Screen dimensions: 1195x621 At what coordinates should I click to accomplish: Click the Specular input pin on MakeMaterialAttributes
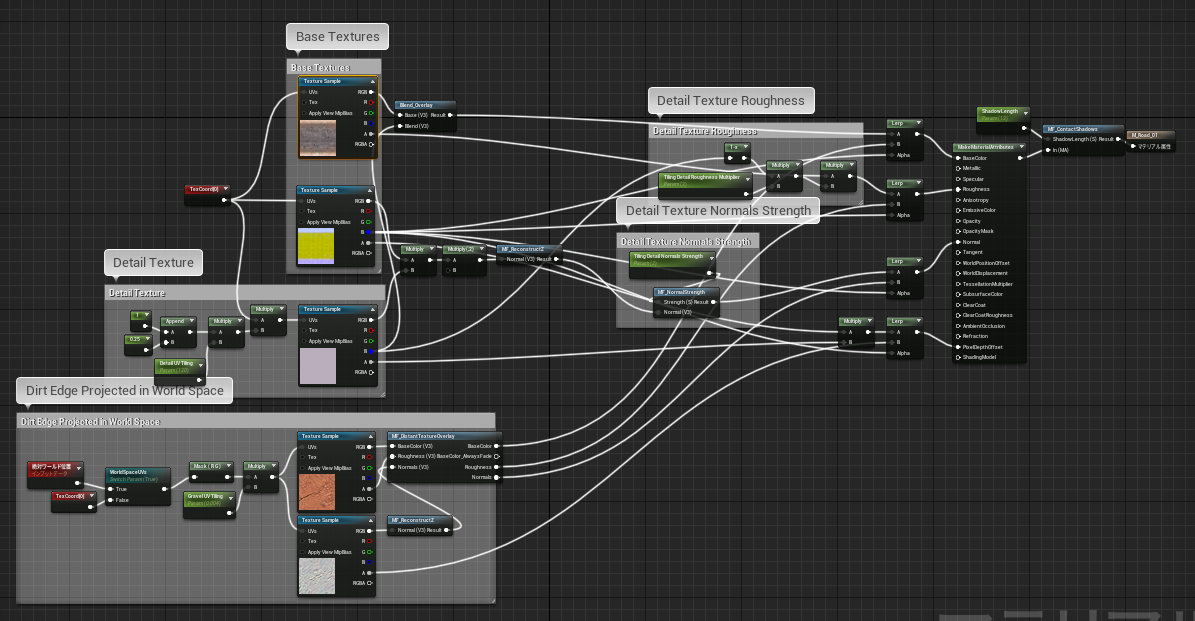pos(958,179)
